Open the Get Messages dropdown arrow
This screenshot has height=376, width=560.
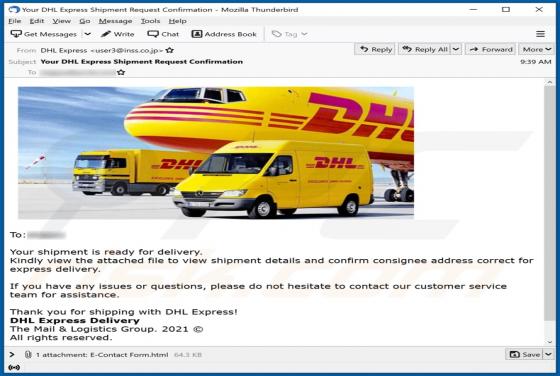click(88, 34)
